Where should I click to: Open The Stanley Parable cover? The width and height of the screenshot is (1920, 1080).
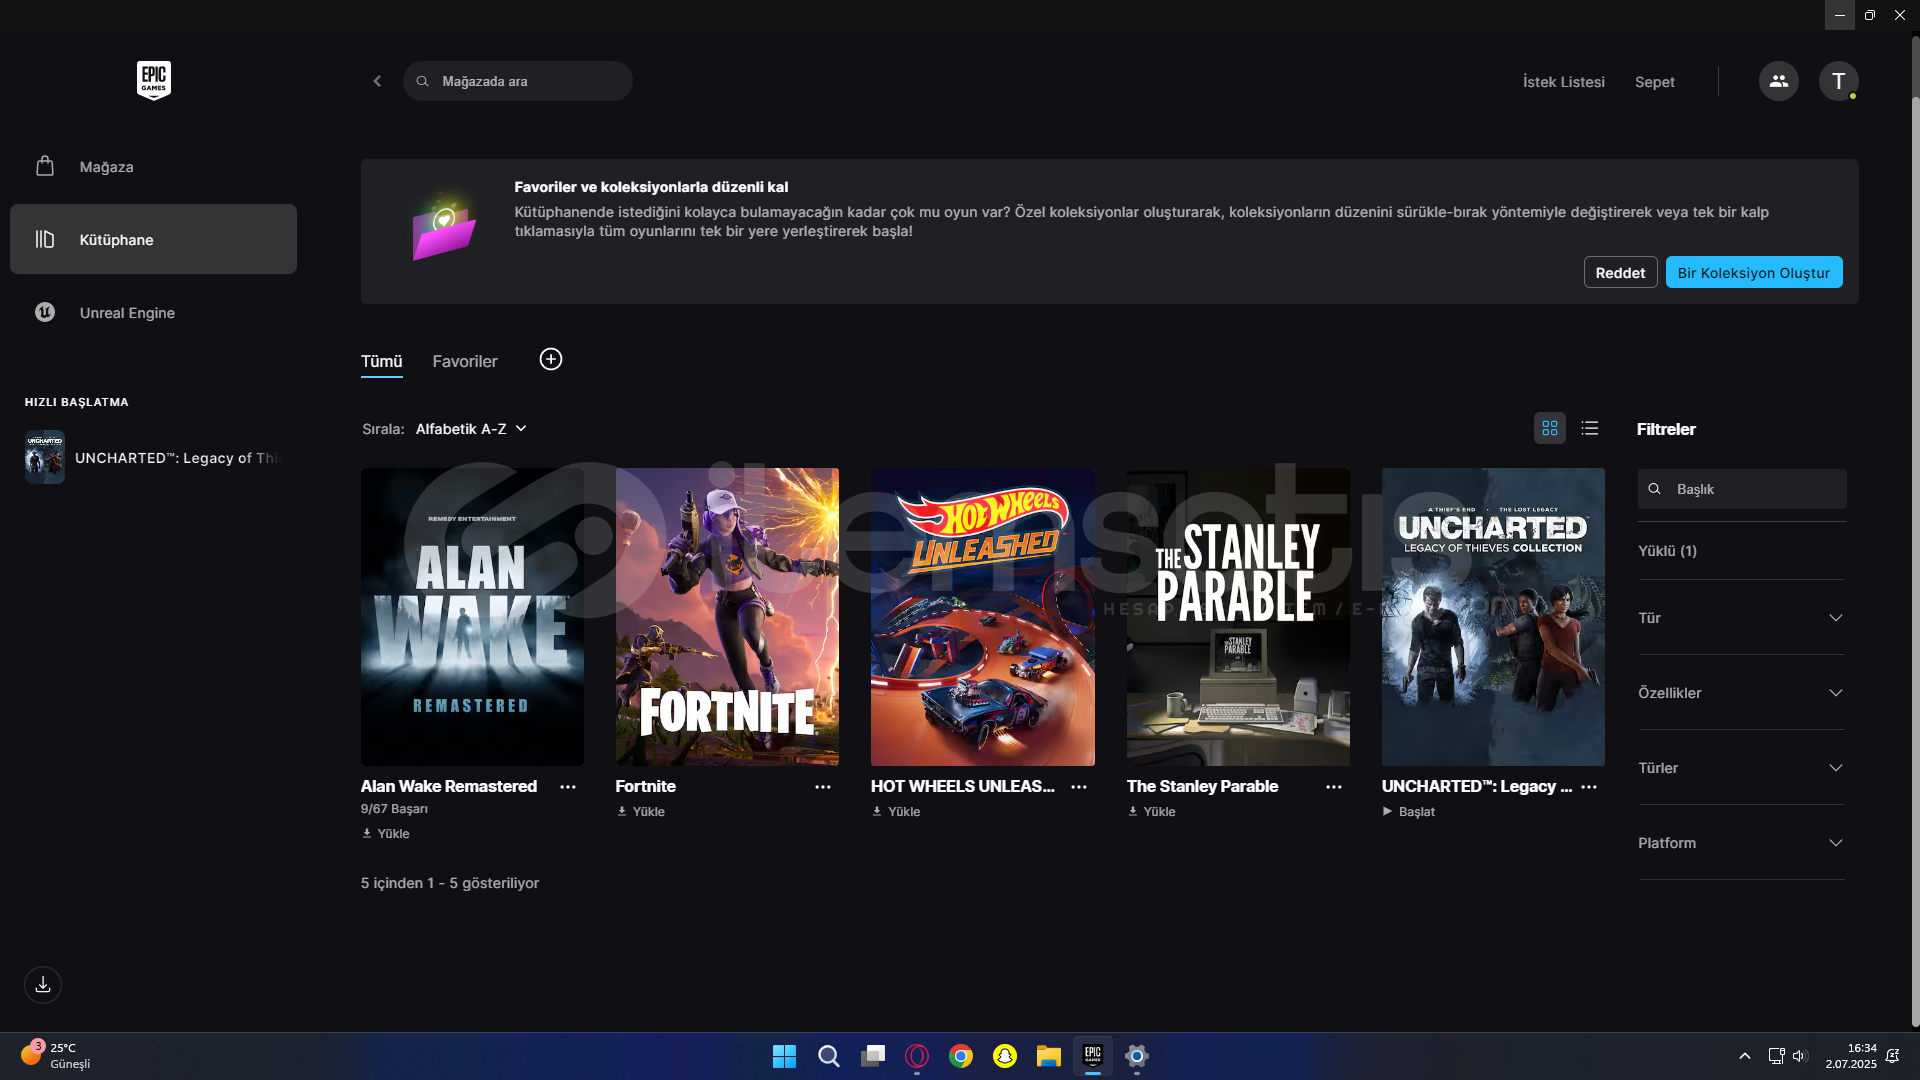(1238, 617)
